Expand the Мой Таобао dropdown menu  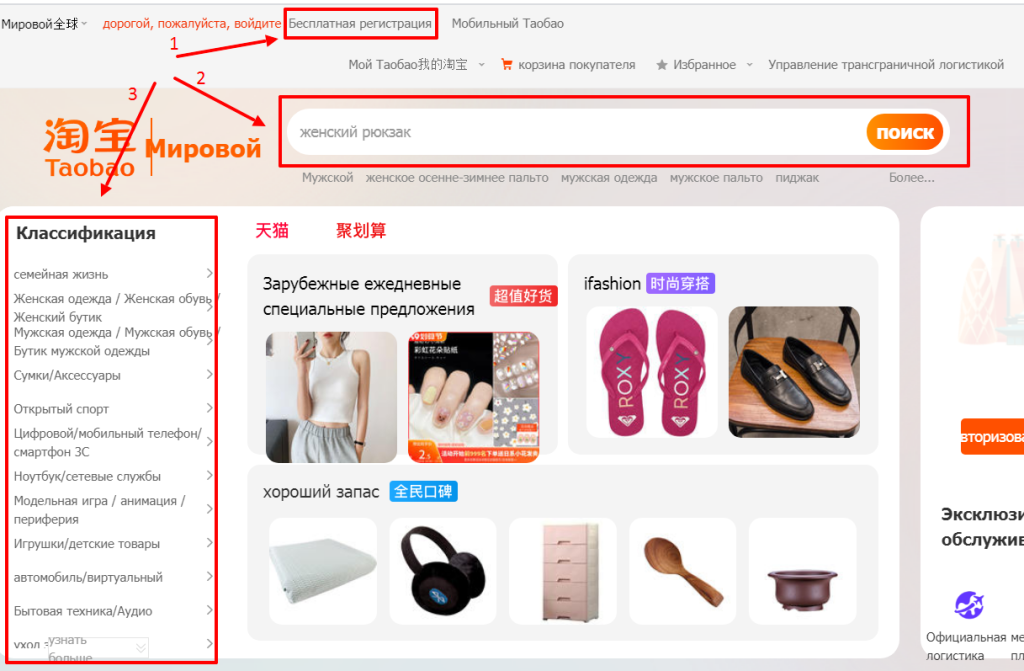[x=481, y=65]
